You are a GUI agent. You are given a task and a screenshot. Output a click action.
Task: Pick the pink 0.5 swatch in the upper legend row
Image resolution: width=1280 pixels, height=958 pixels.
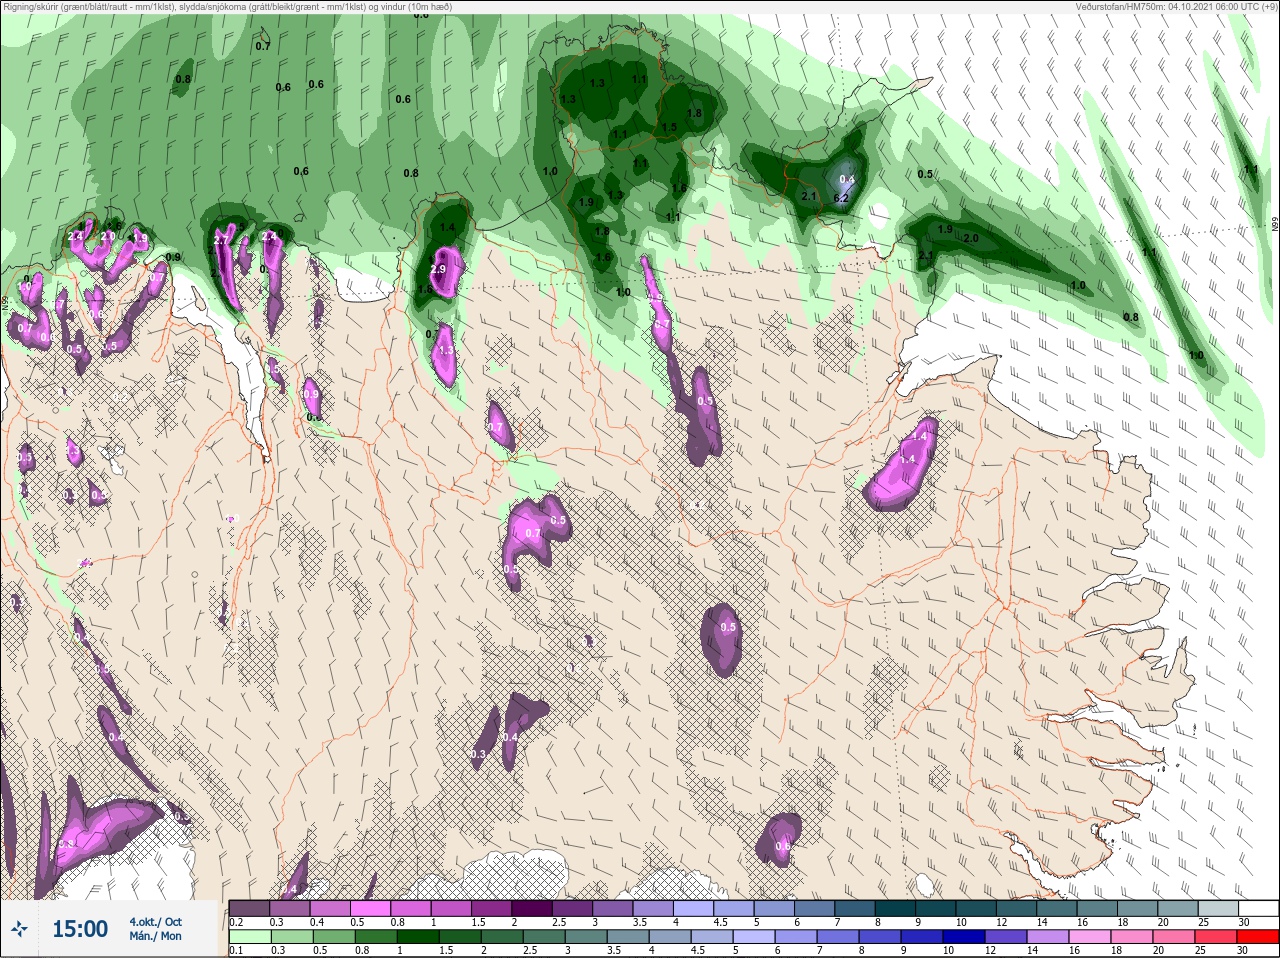(372, 908)
